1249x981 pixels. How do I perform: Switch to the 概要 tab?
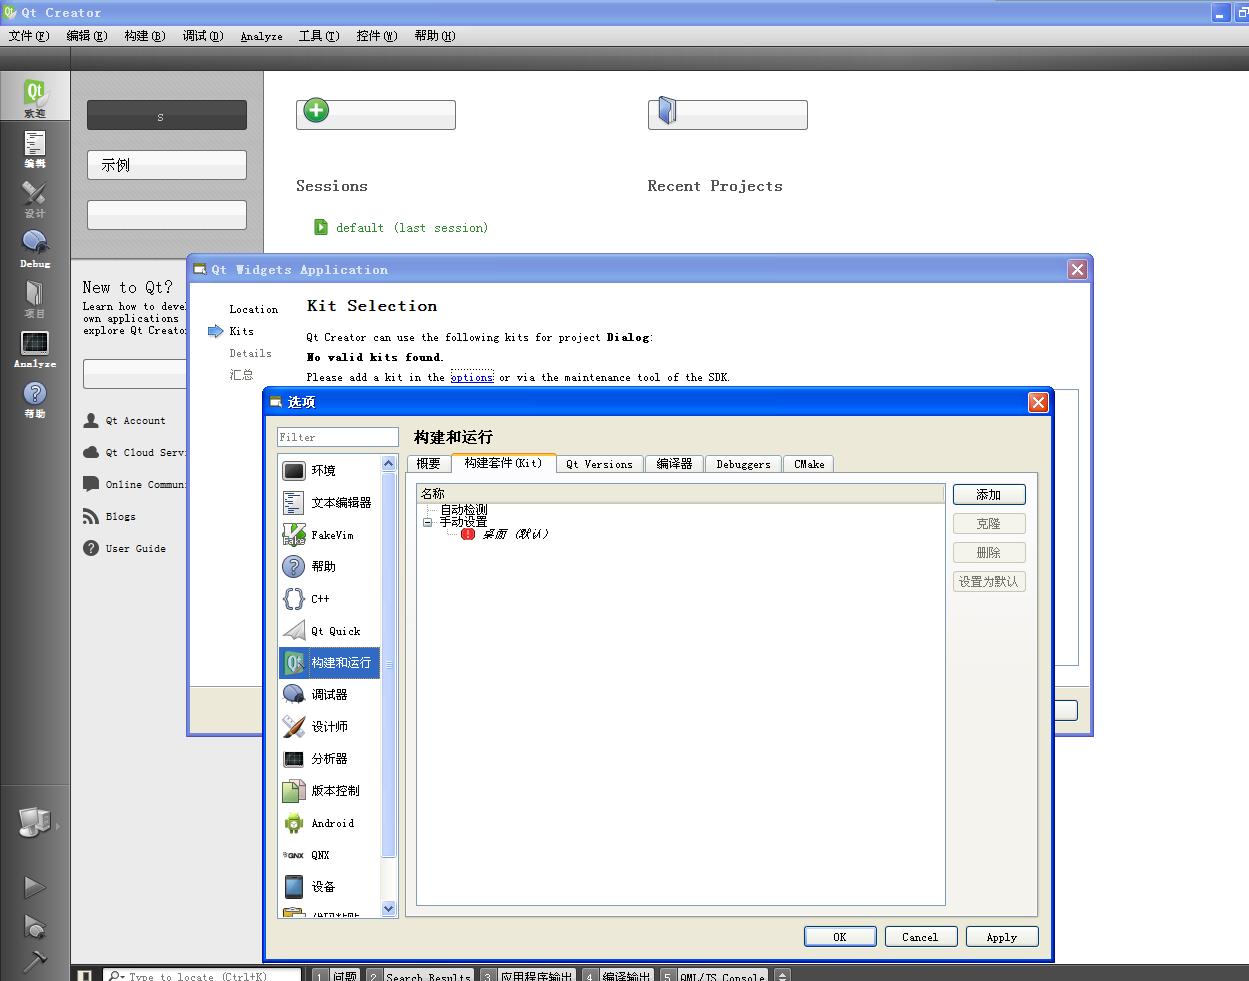coord(429,464)
